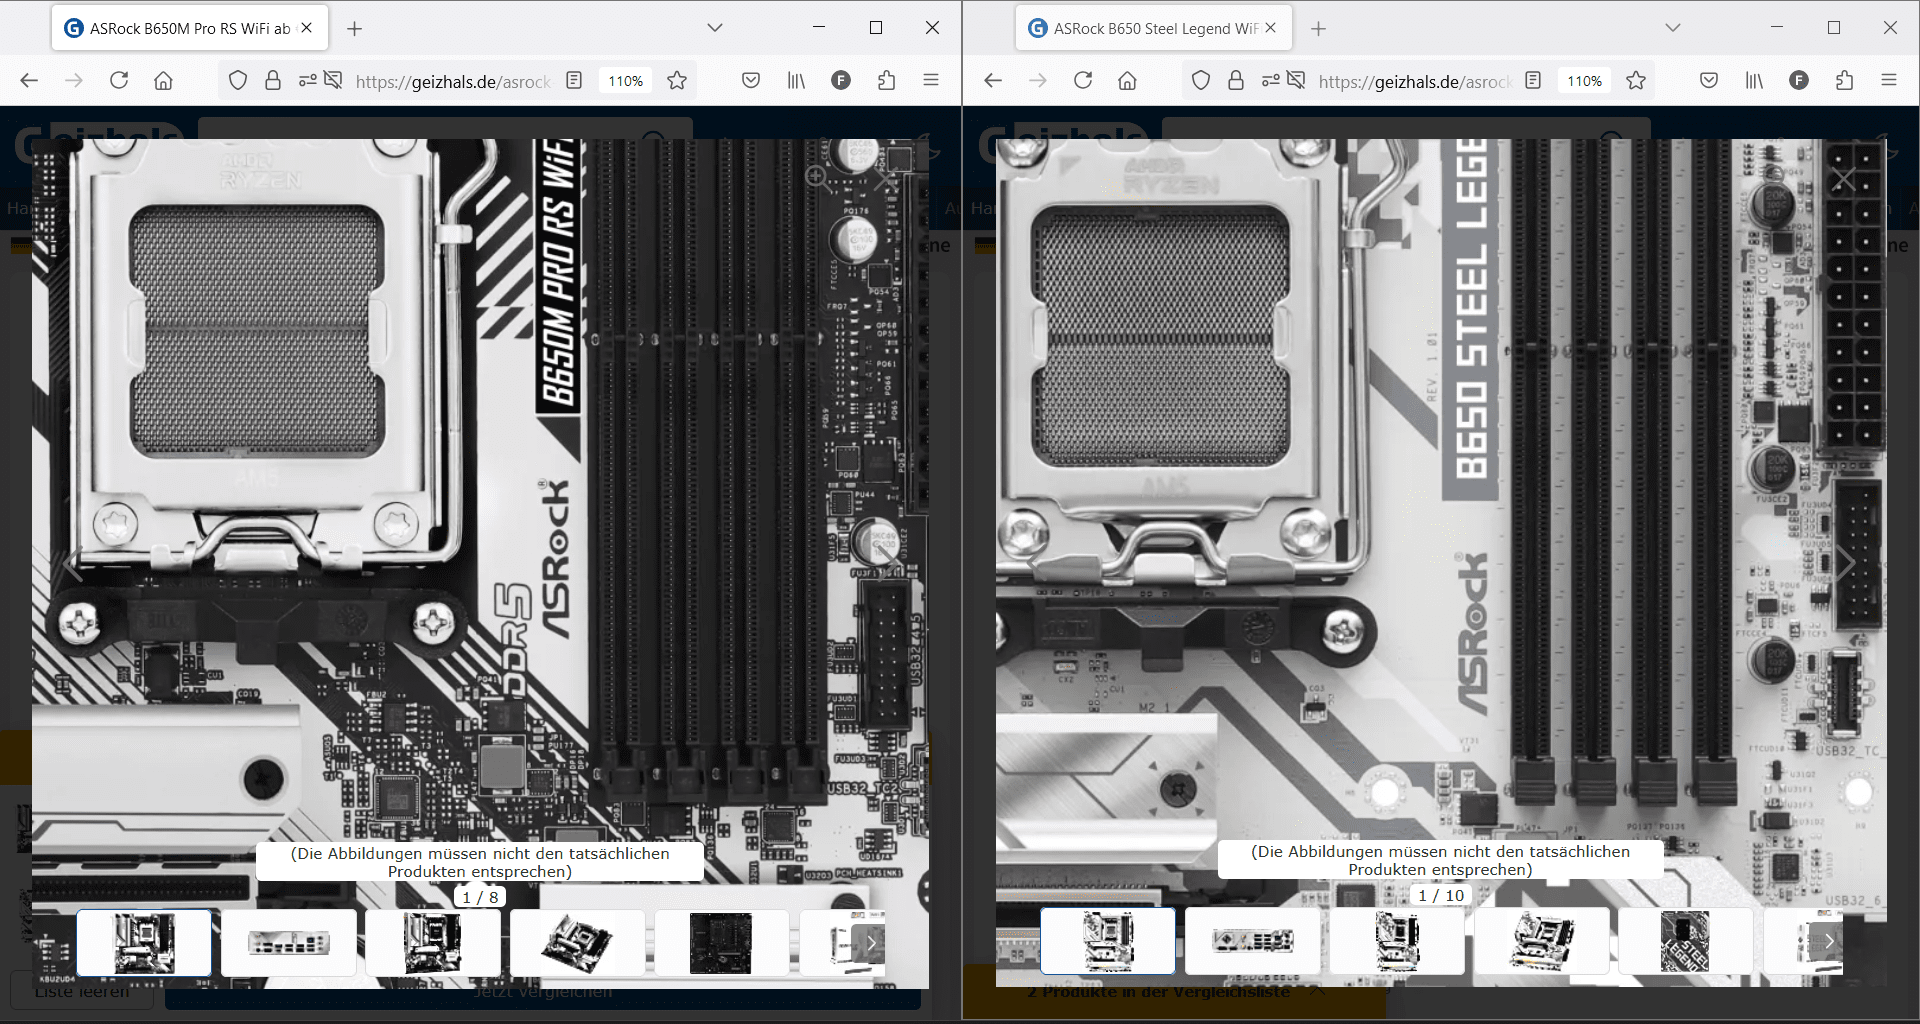List all tabs in the left window
The height and width of the screenshot is (1024, 1920).
click(715, 28)
